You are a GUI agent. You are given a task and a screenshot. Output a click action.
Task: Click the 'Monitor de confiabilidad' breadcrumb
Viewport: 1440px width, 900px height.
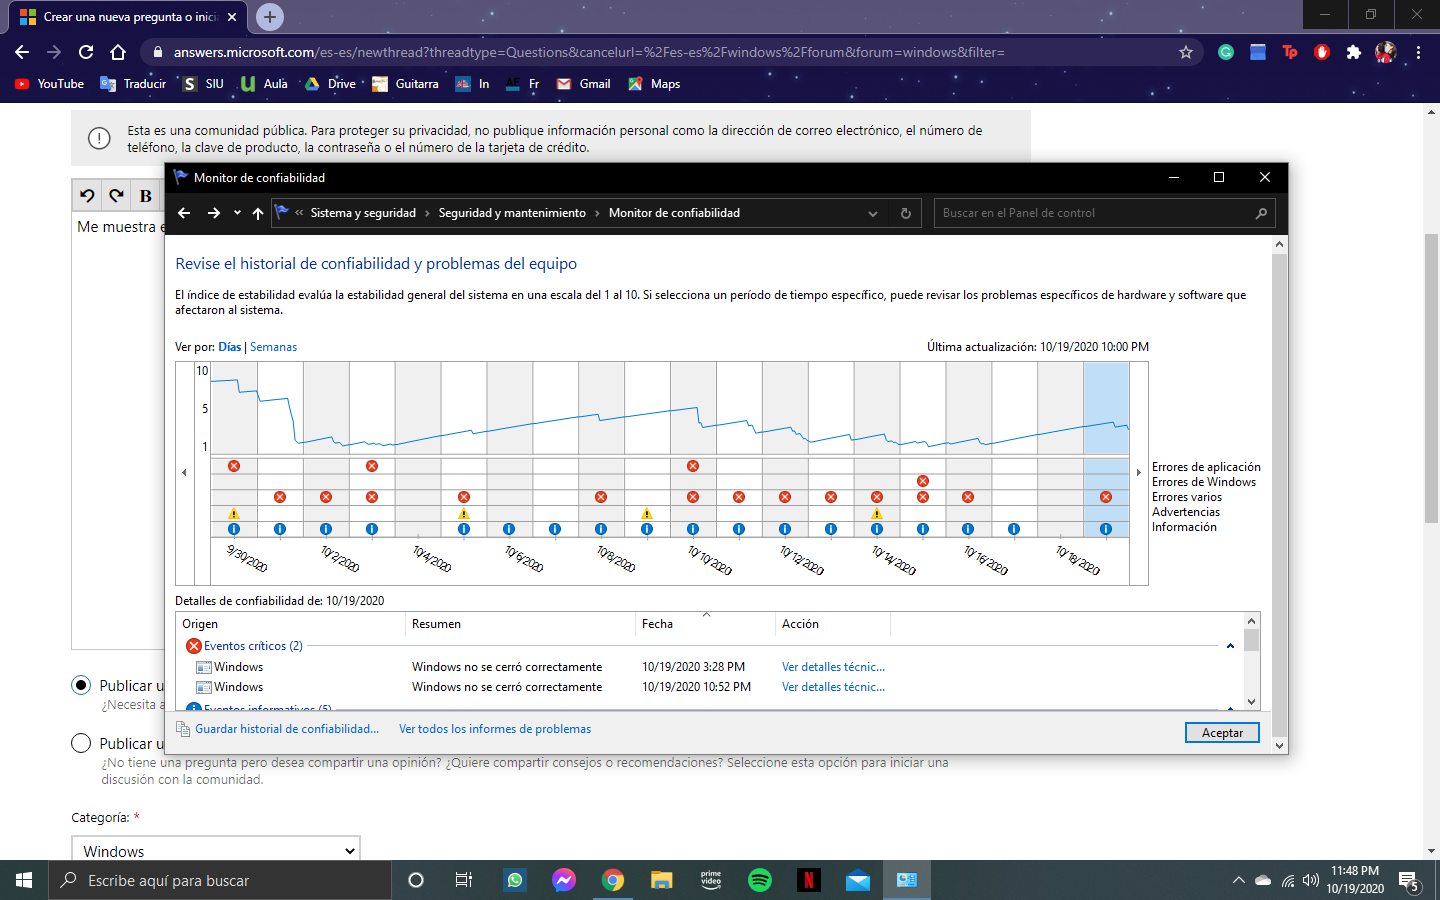coord(674,213)
